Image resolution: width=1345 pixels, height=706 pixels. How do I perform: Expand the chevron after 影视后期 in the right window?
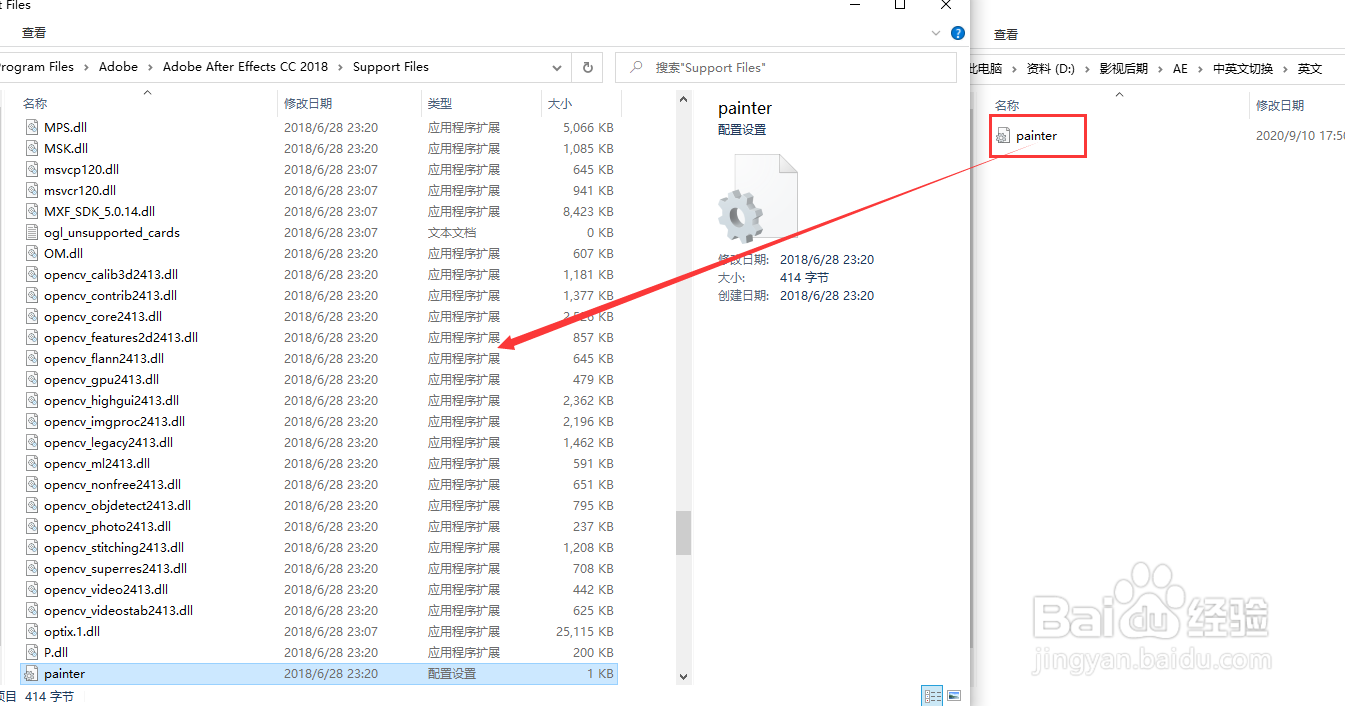(1160, 69)
